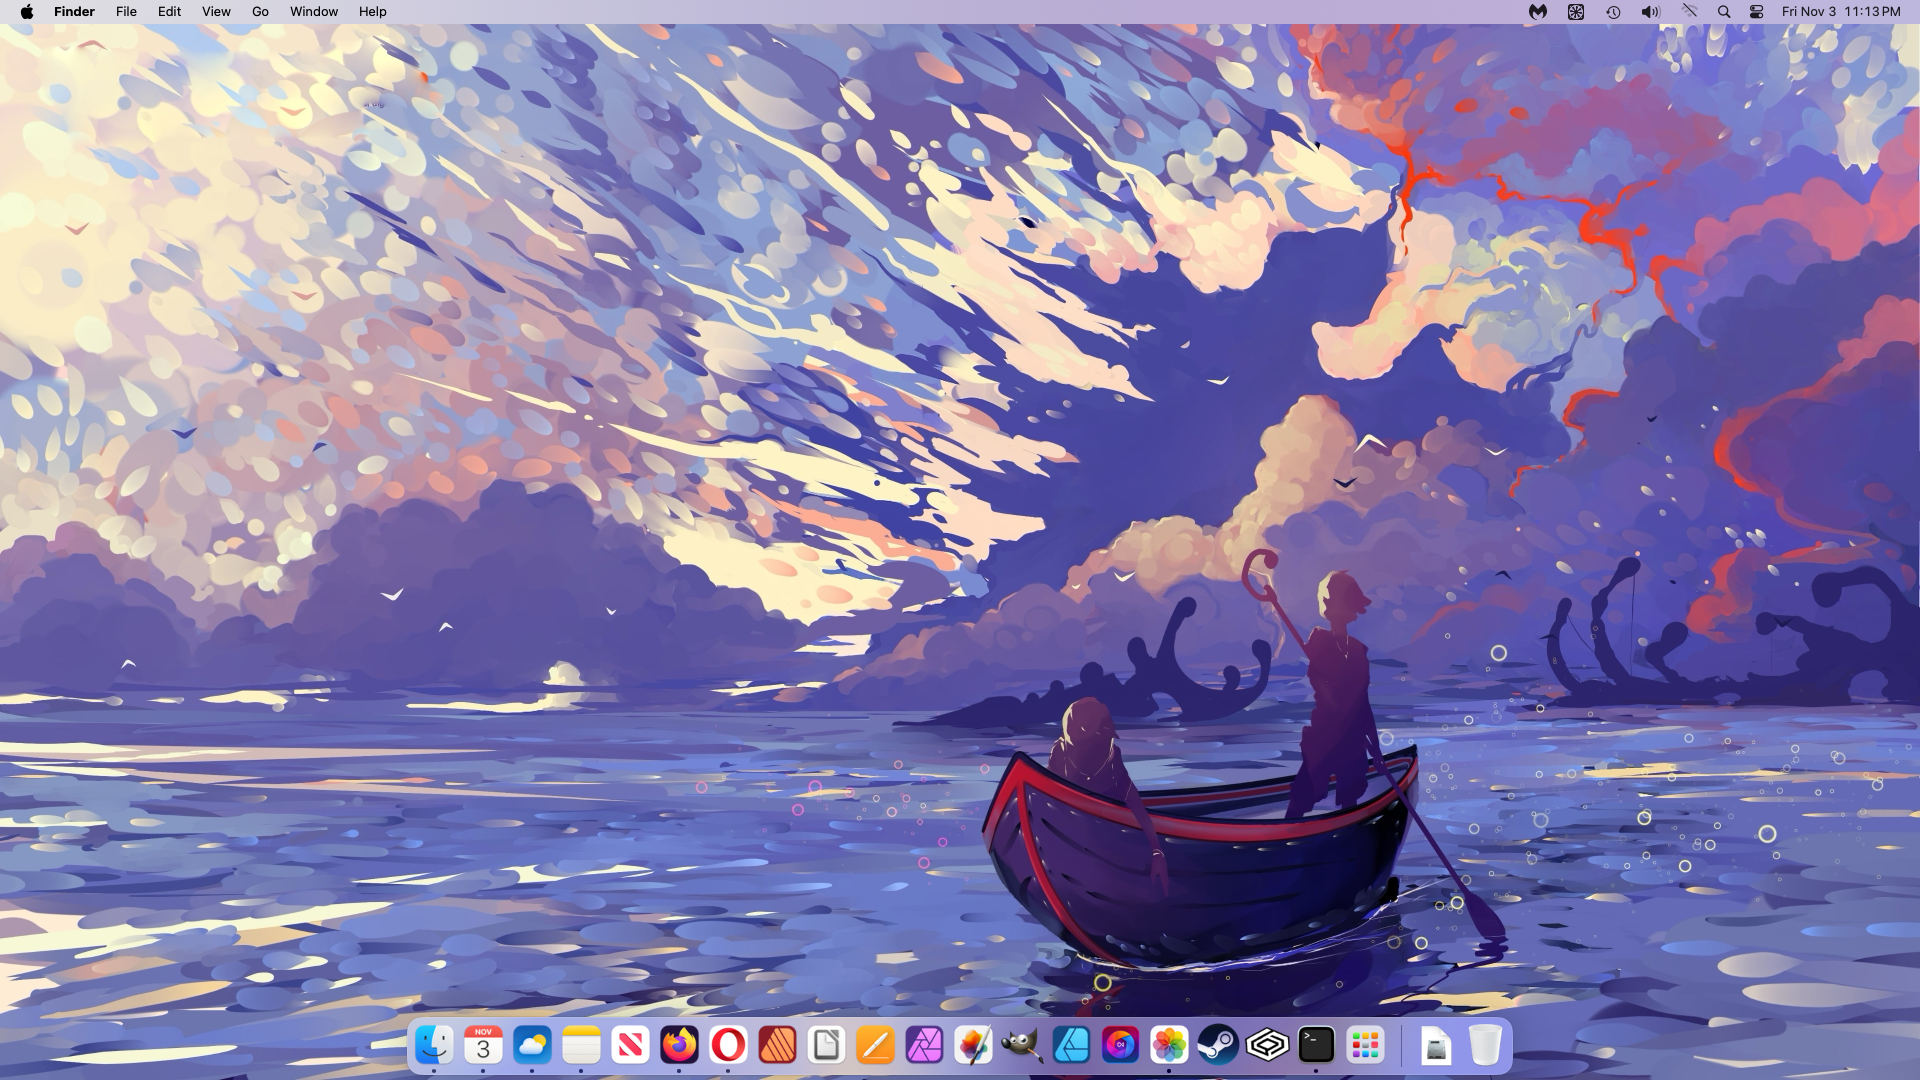The image size is (1920, 1080).
Task: Open the Pages app
Action: [875, 1046]
